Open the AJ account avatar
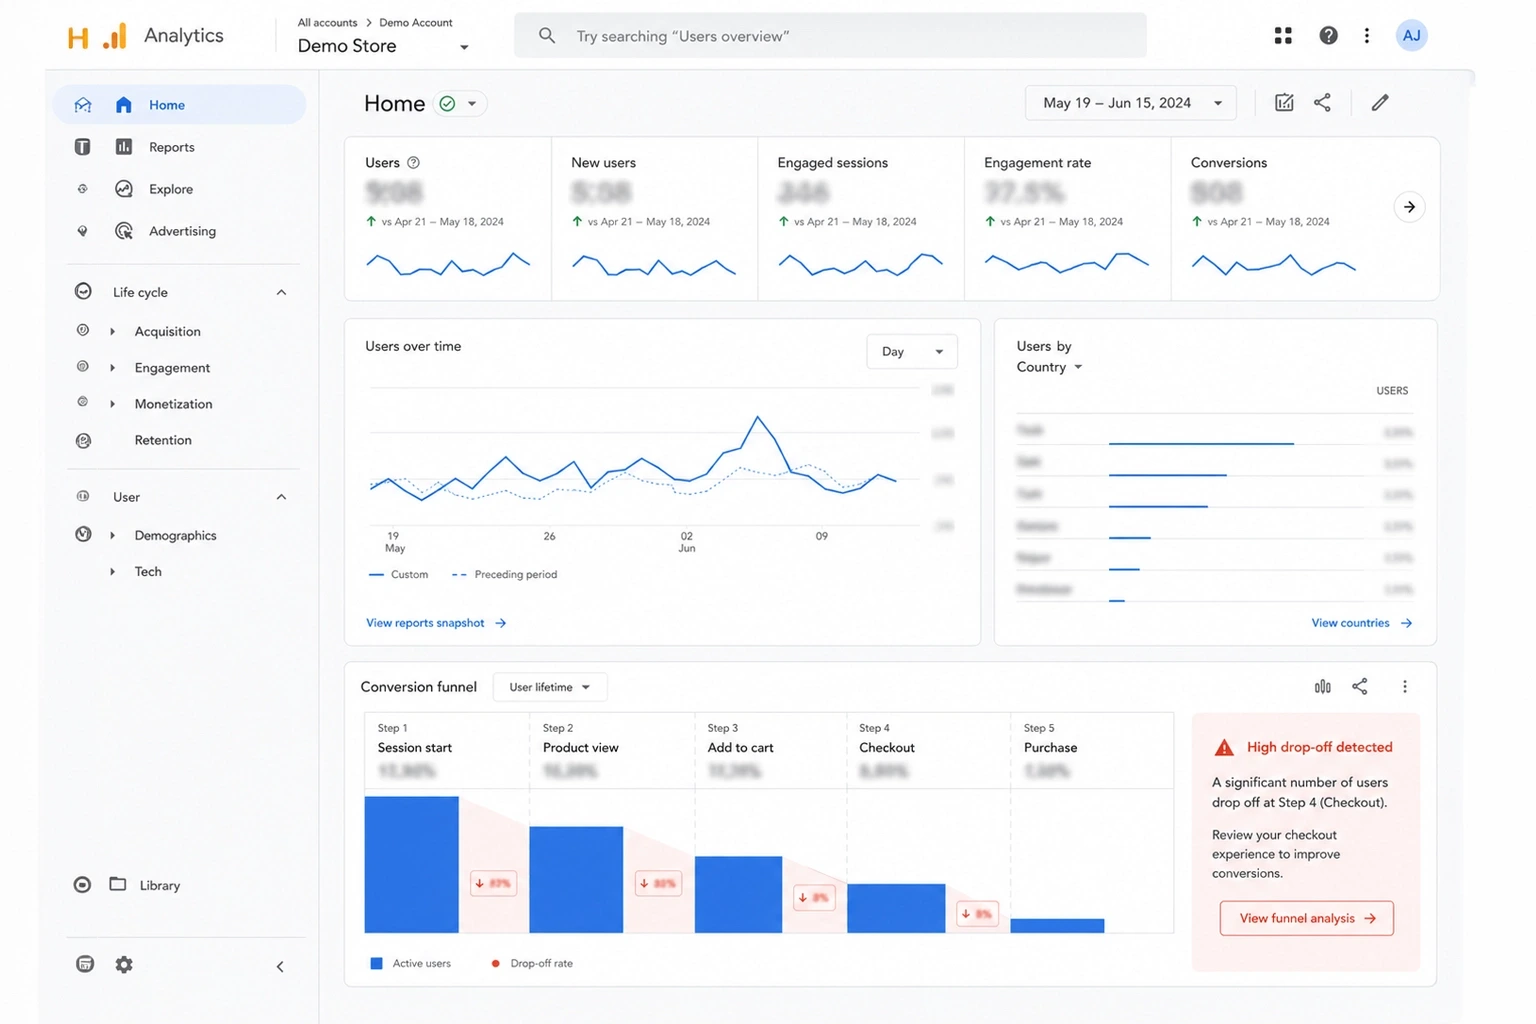The width and height of the screenshot is (1536, 1024). click(x=1411, y=36)
